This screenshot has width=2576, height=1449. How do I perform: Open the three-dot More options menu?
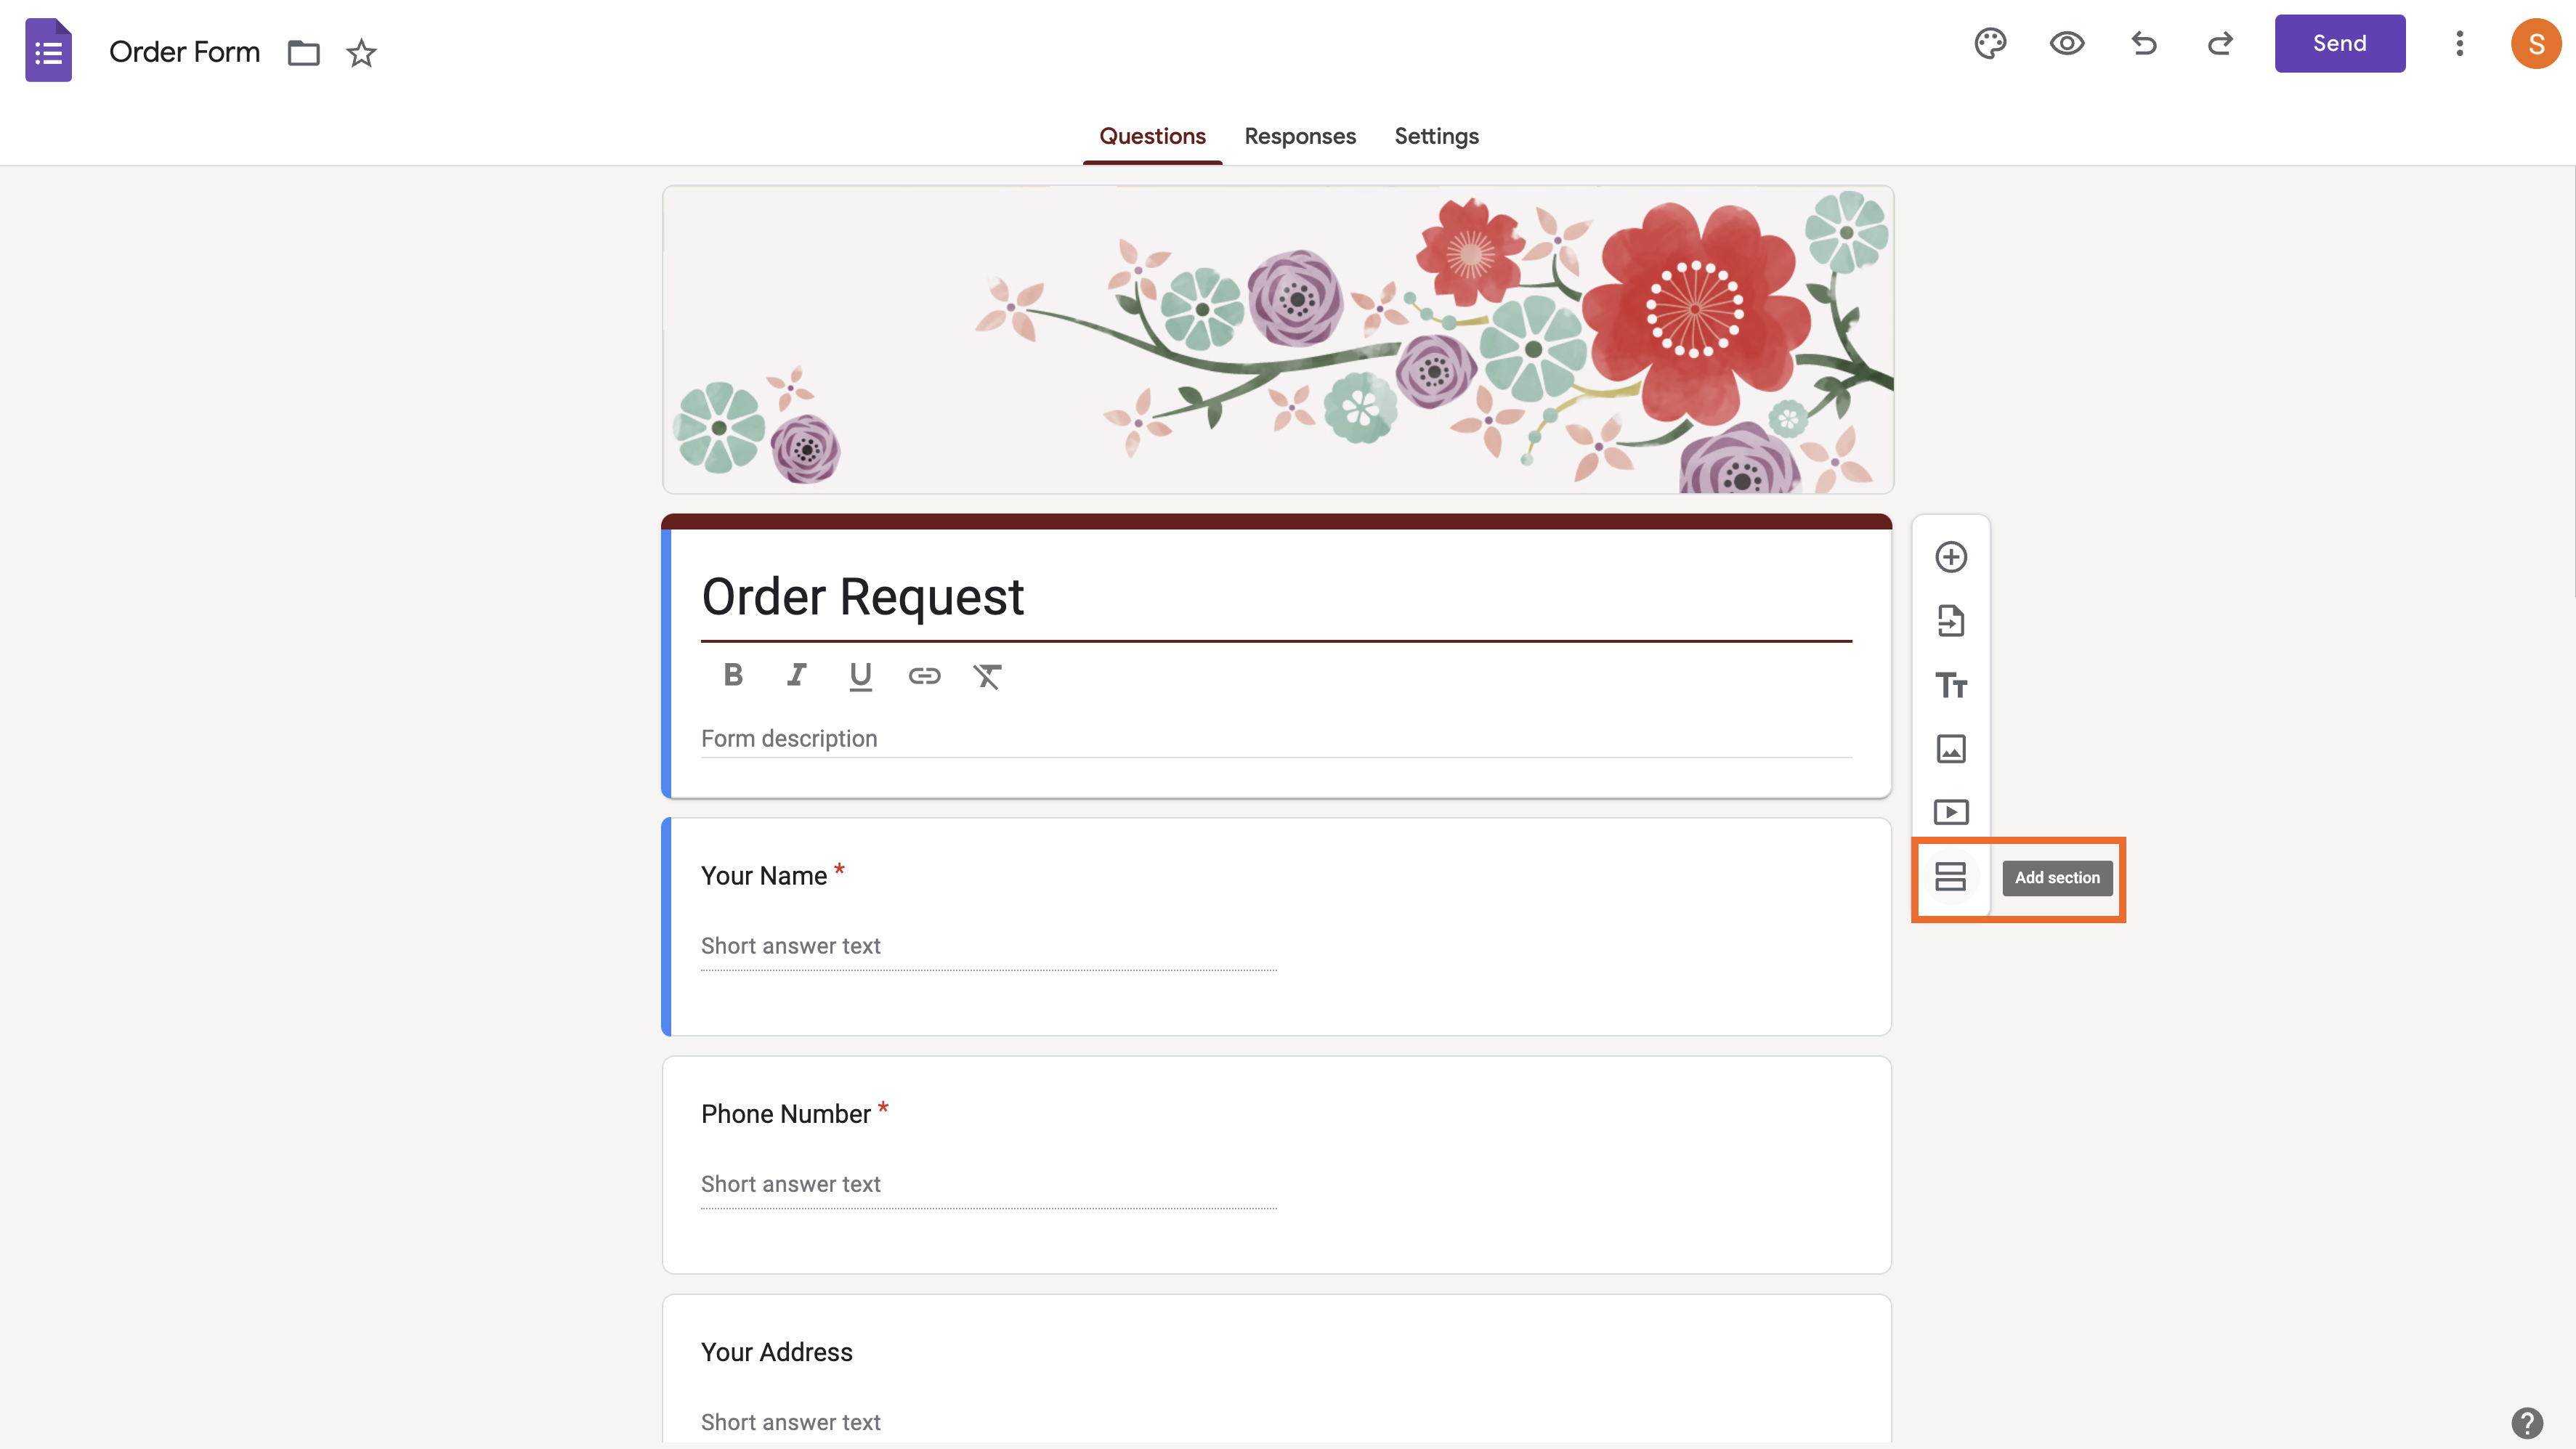point(2459,44)
